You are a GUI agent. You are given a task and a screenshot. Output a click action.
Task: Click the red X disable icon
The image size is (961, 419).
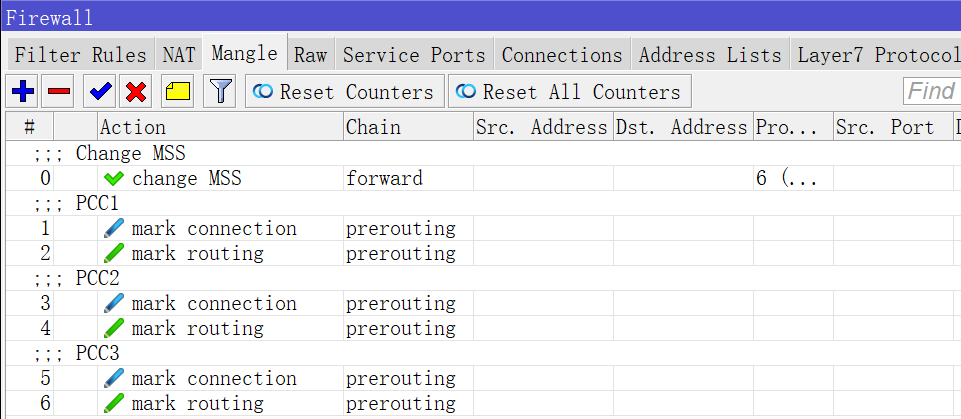pyautogui.click(x=137, y=92)
